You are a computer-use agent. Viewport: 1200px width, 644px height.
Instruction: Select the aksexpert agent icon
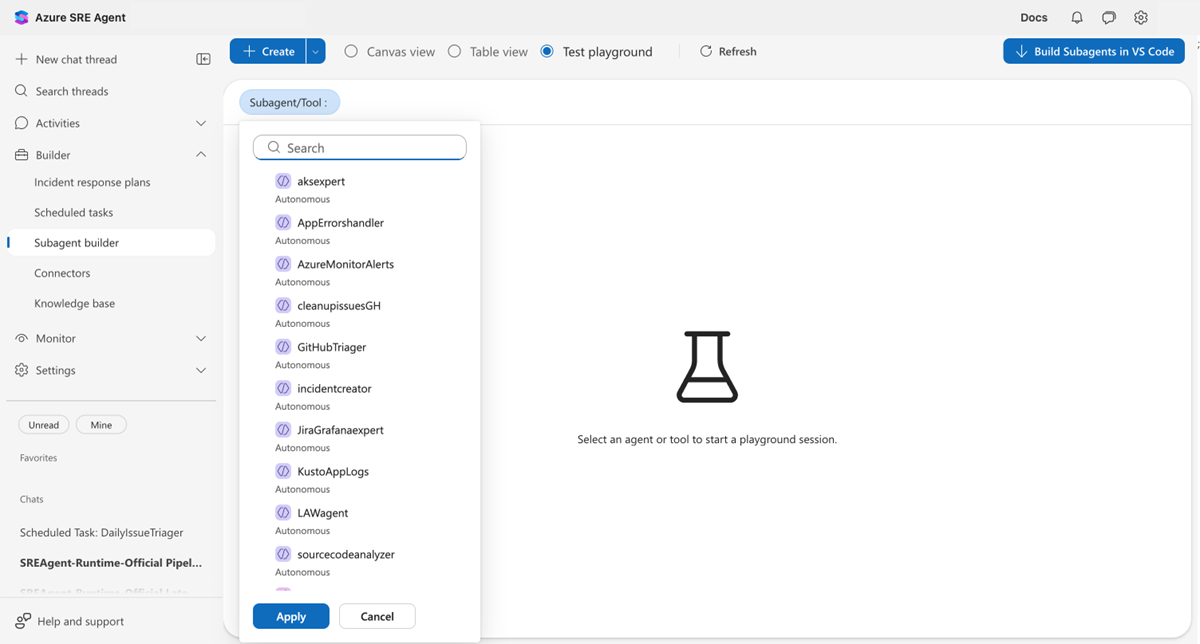click(x=281, y=181)
